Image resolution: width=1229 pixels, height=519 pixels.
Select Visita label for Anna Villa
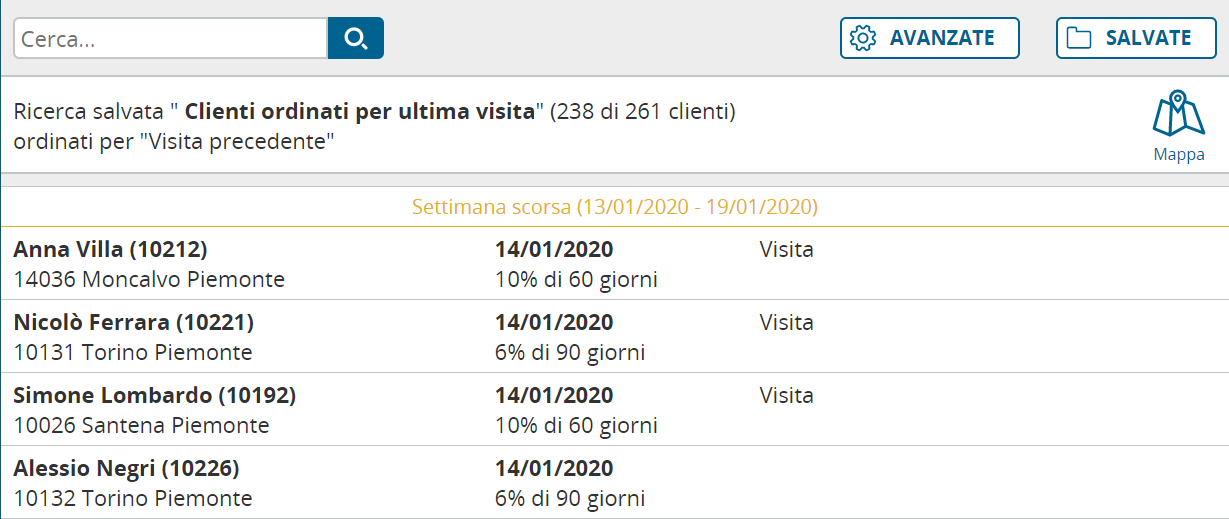[787, 250]
